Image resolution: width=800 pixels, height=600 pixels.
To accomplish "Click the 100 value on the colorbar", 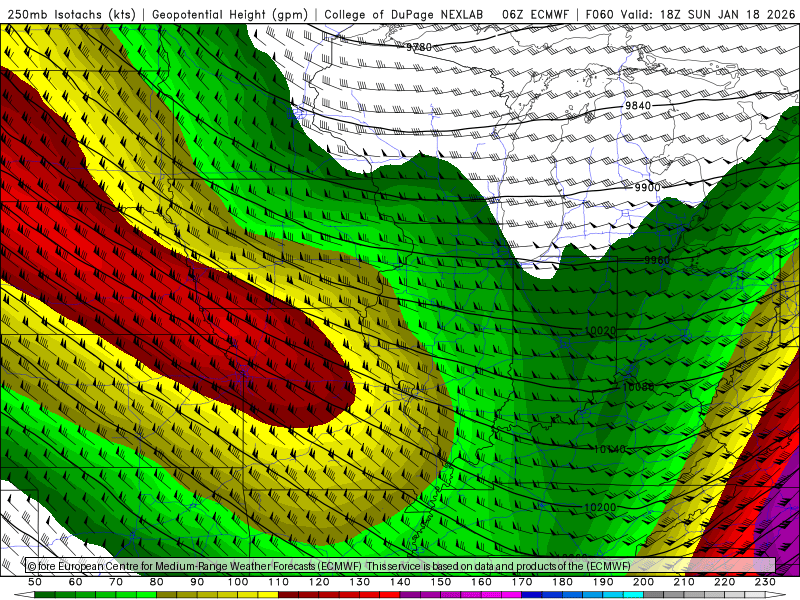I will coord(238,582).
